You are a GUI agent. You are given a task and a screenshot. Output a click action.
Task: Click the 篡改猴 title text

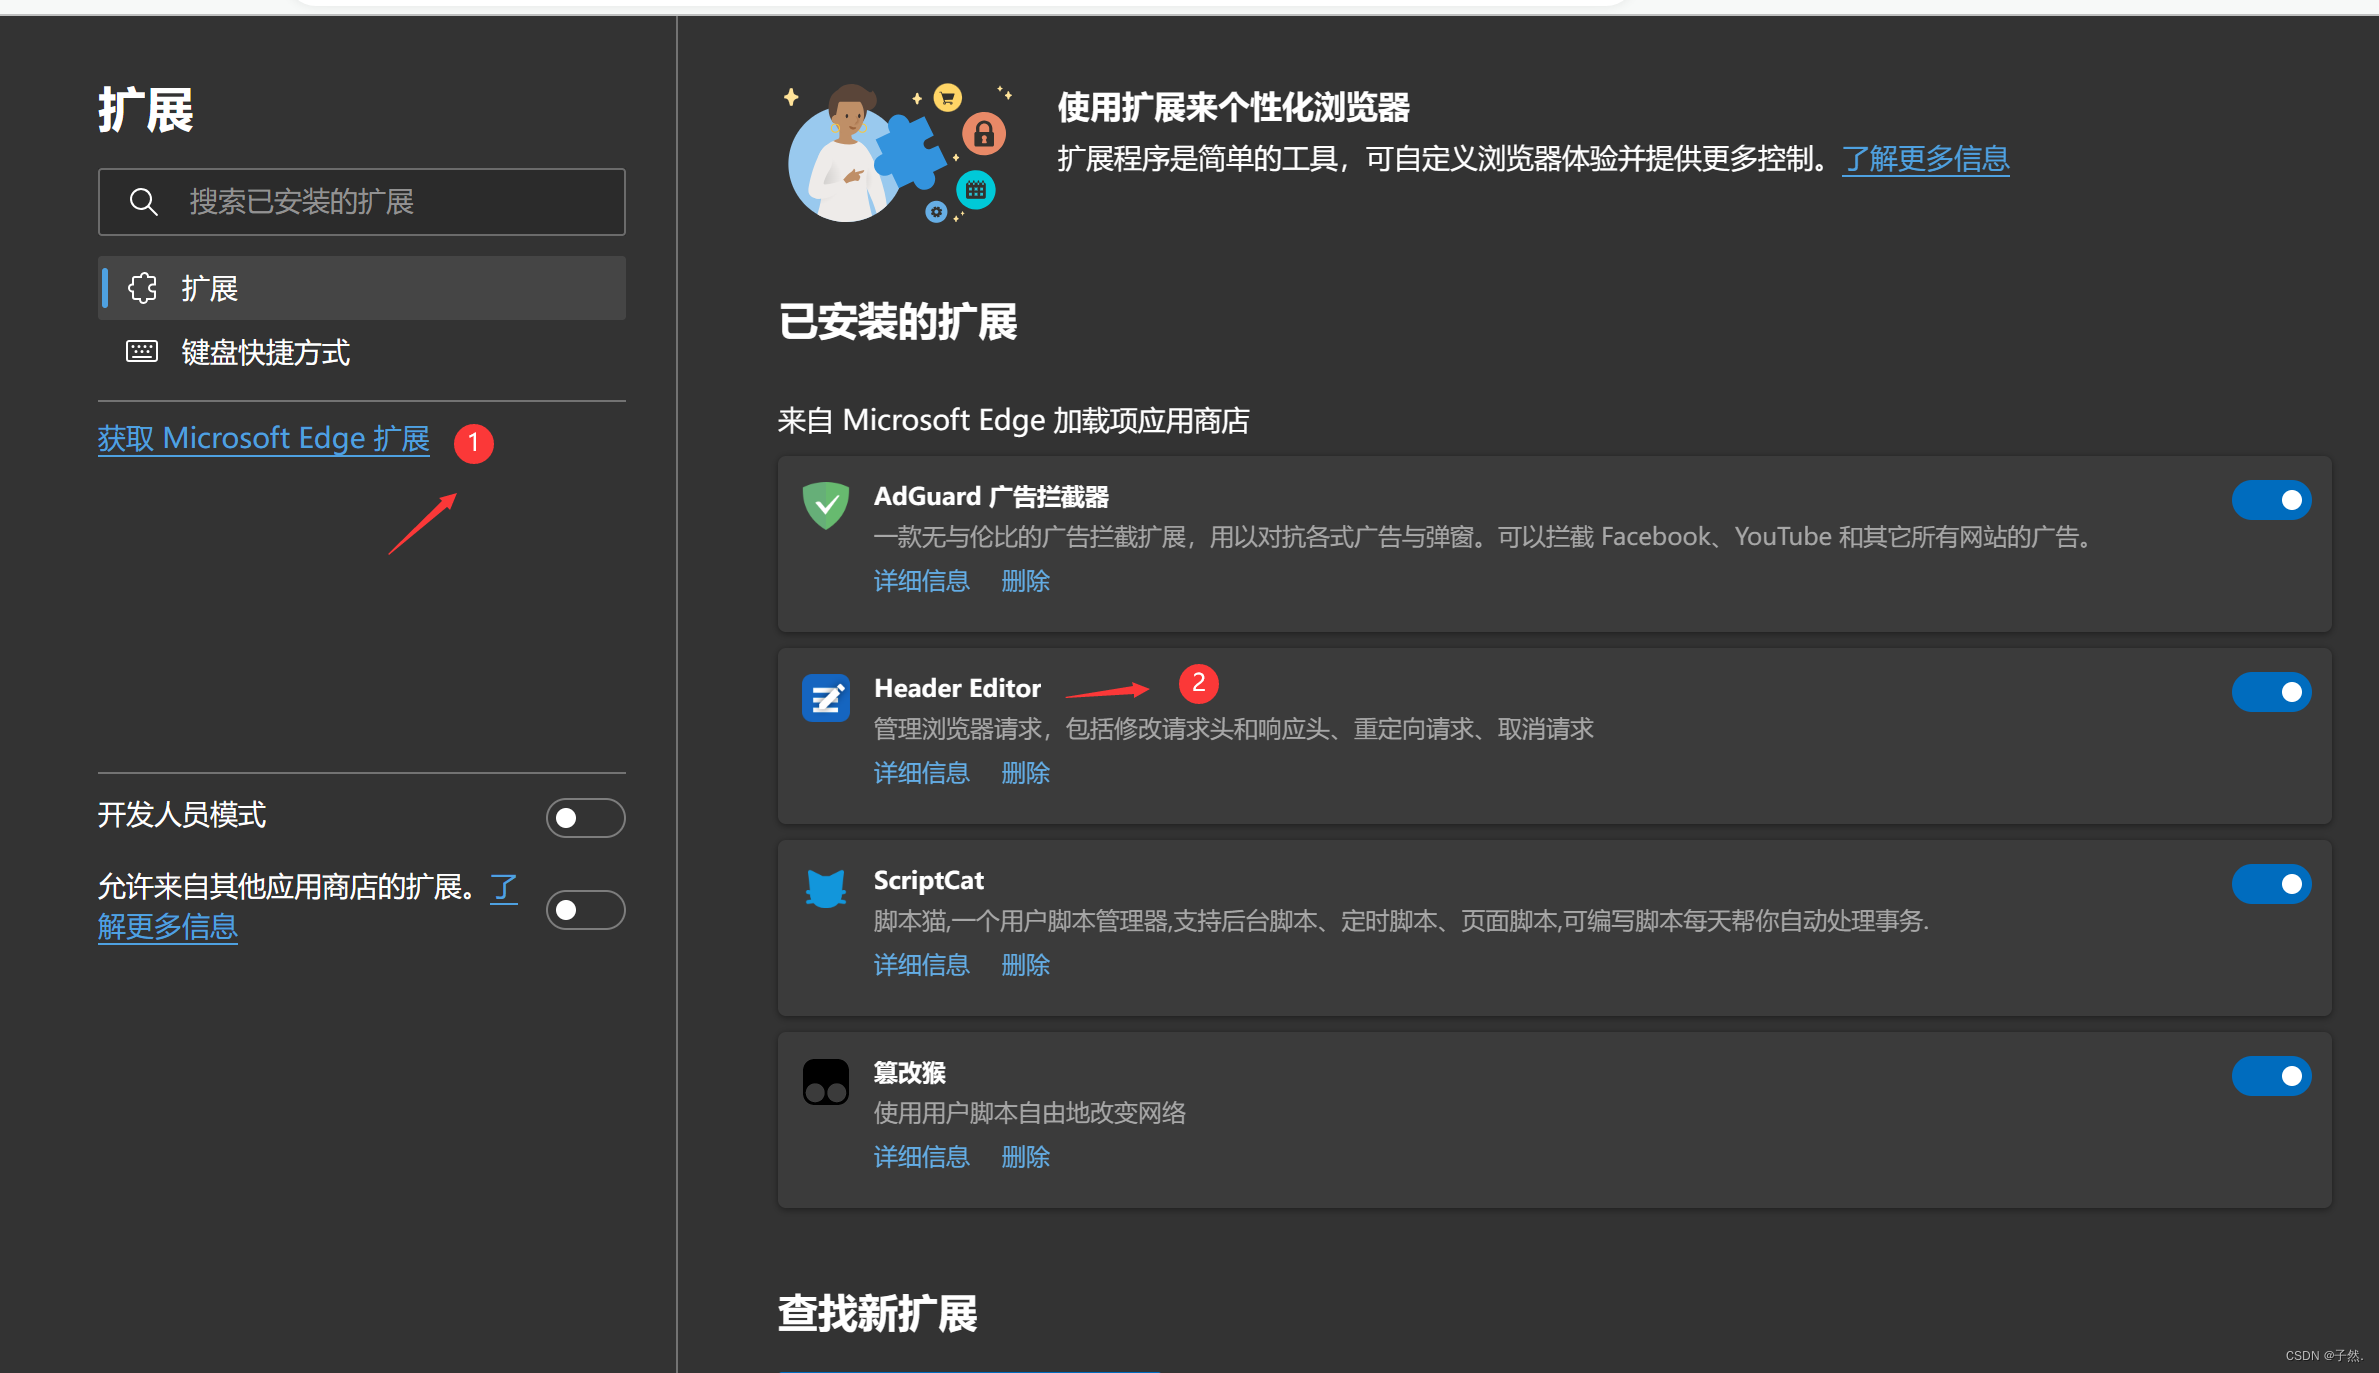pyautogui.click(x=910, y=1072)
